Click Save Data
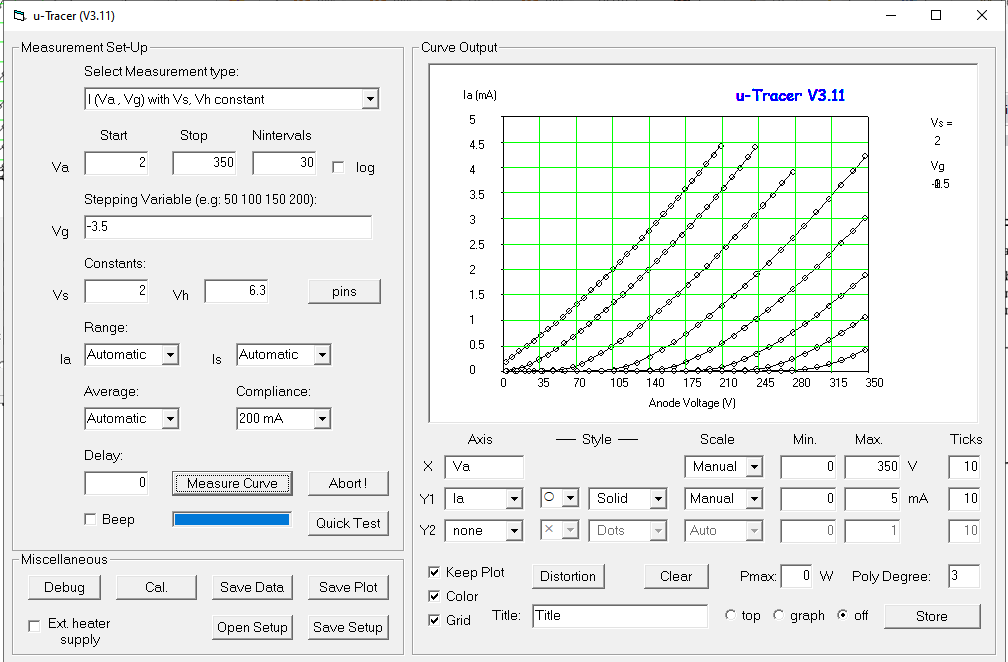1008x662 pixels. click(x=252, y=587)
